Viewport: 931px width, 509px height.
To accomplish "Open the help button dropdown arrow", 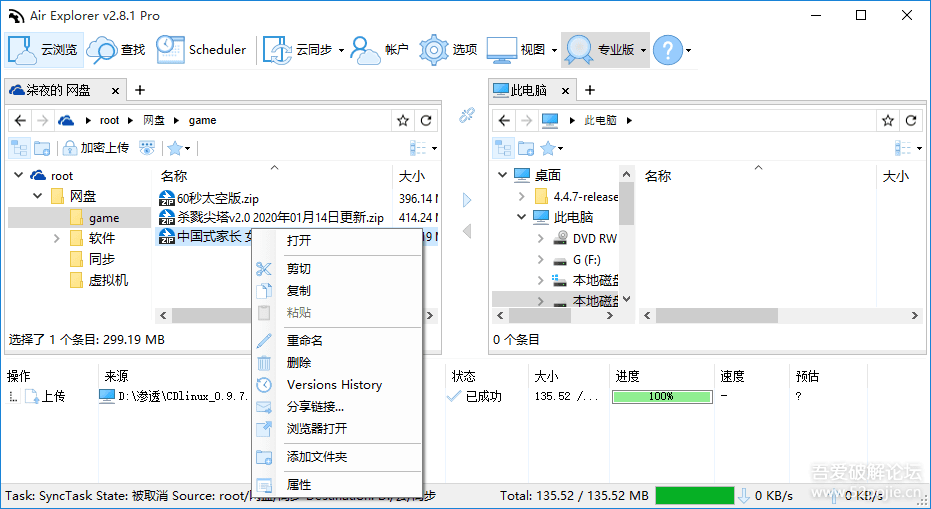I will pyautogui.click(x=688, y=50).
